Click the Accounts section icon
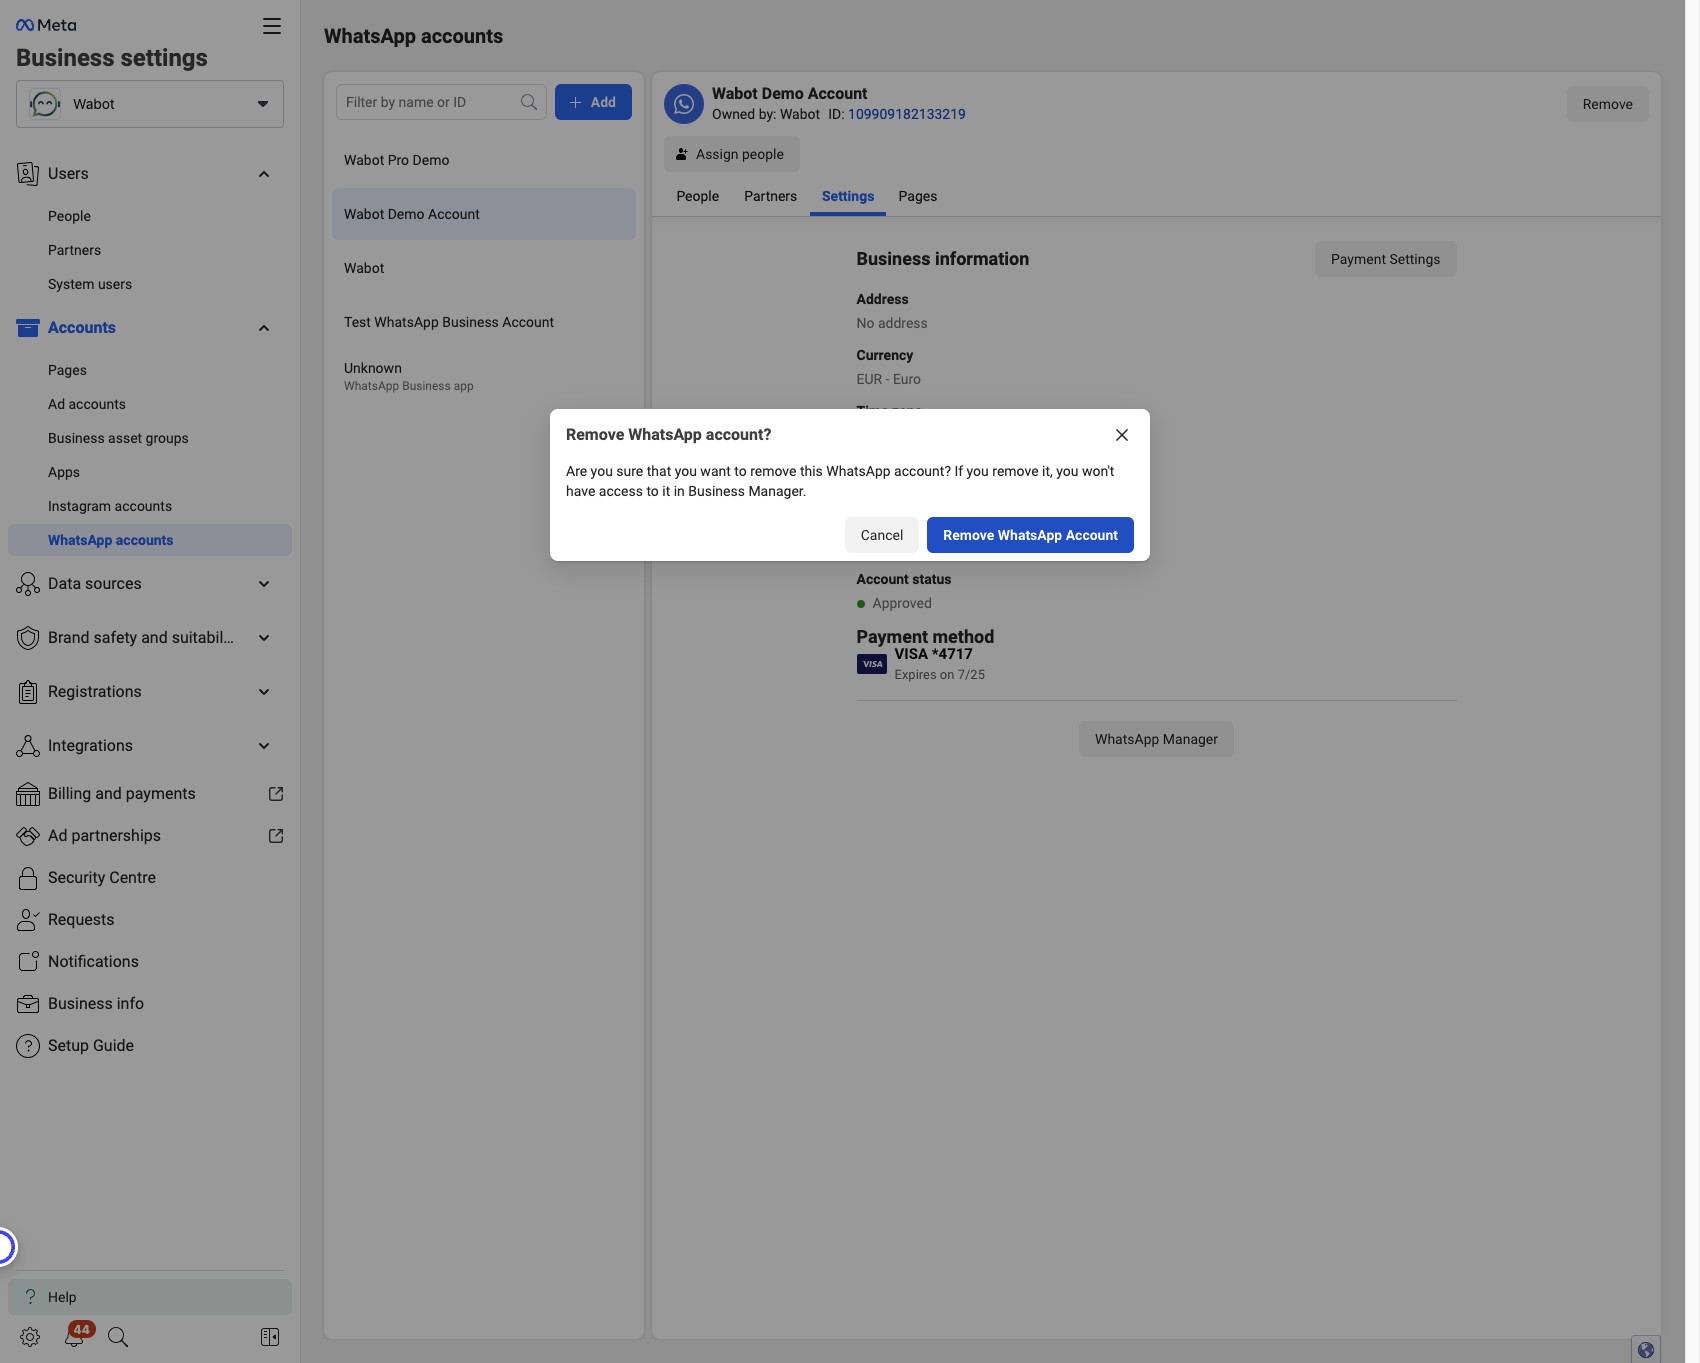Image resolution: width=1700 pixels, height=1363 pixels. coord(28,328)
